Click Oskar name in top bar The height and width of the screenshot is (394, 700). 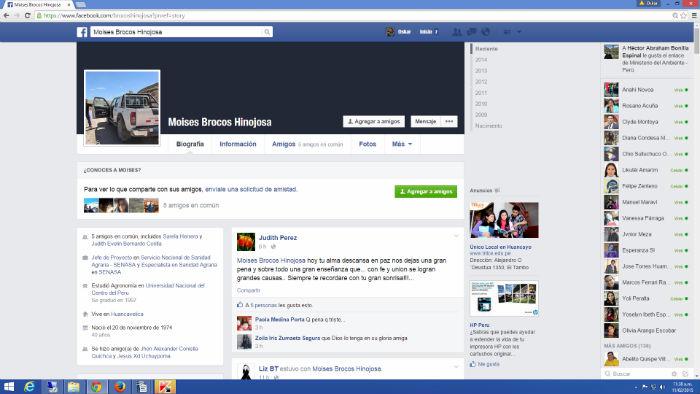pos(404,32)
